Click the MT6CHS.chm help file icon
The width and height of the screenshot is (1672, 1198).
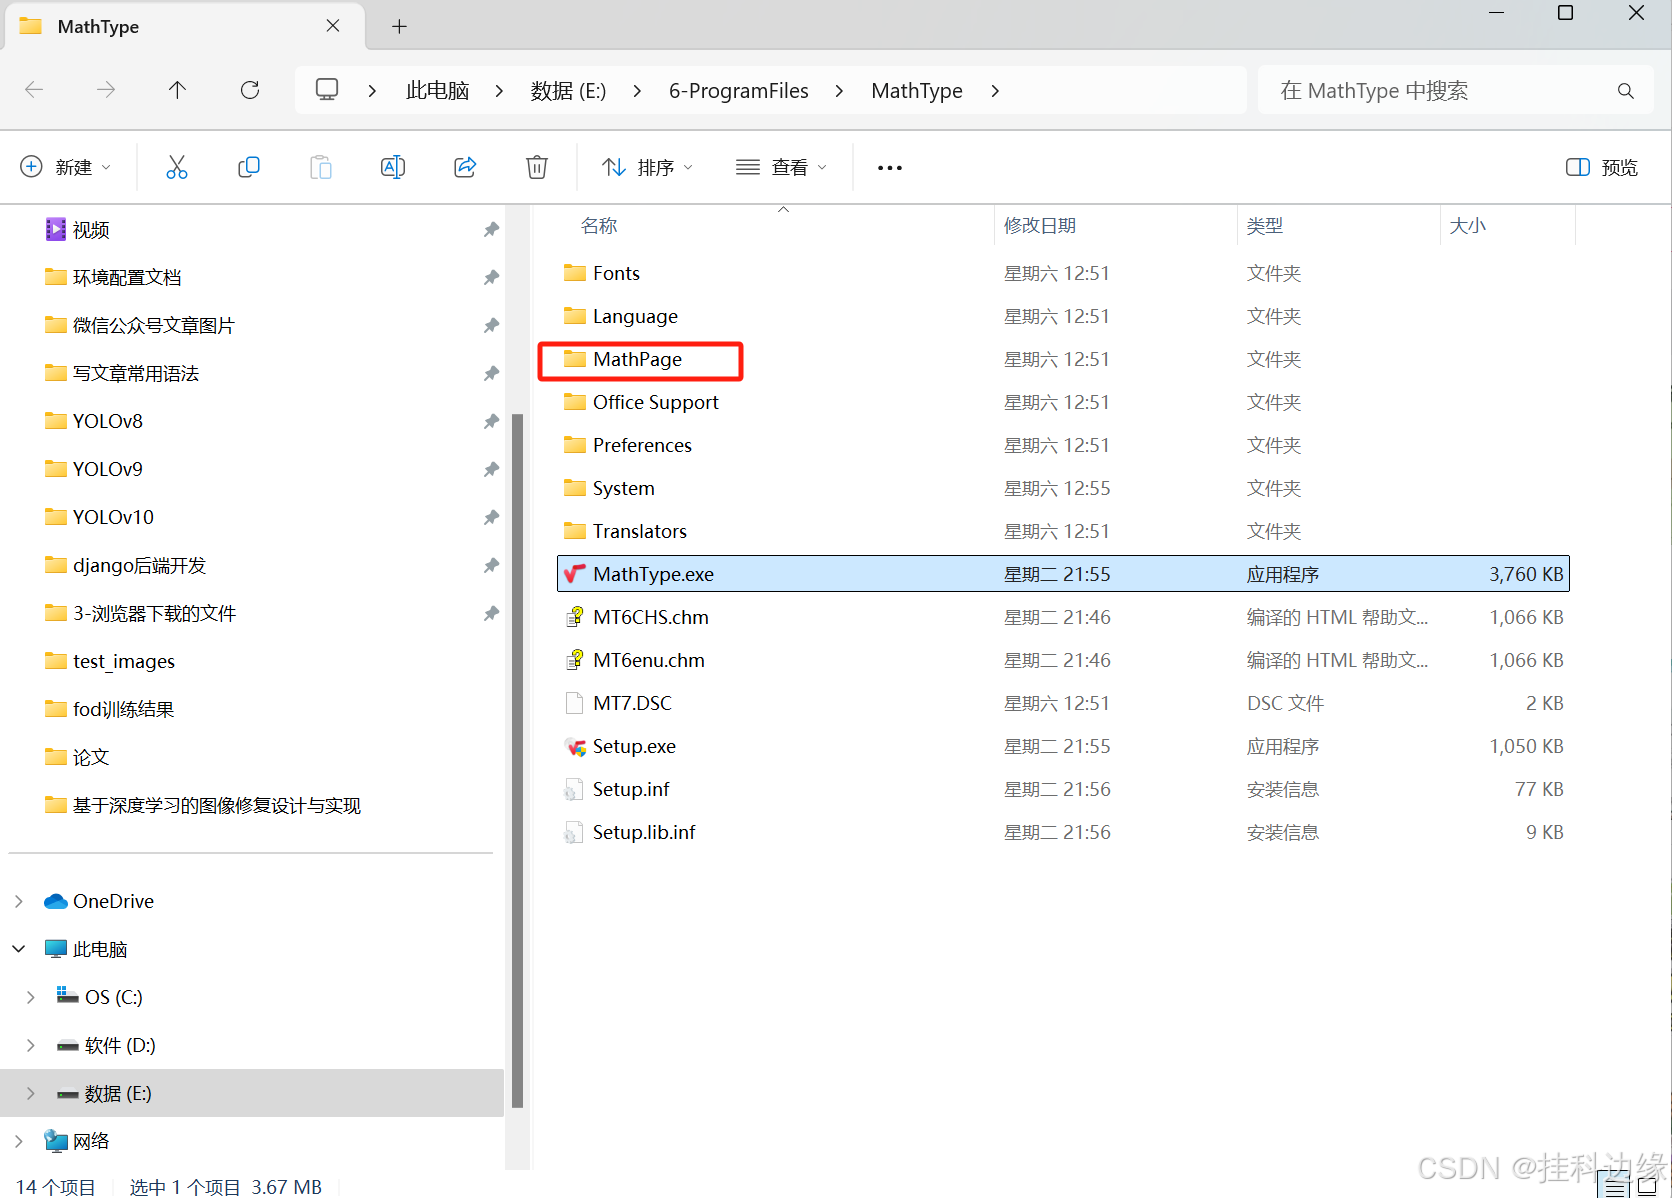click(575, 617)
